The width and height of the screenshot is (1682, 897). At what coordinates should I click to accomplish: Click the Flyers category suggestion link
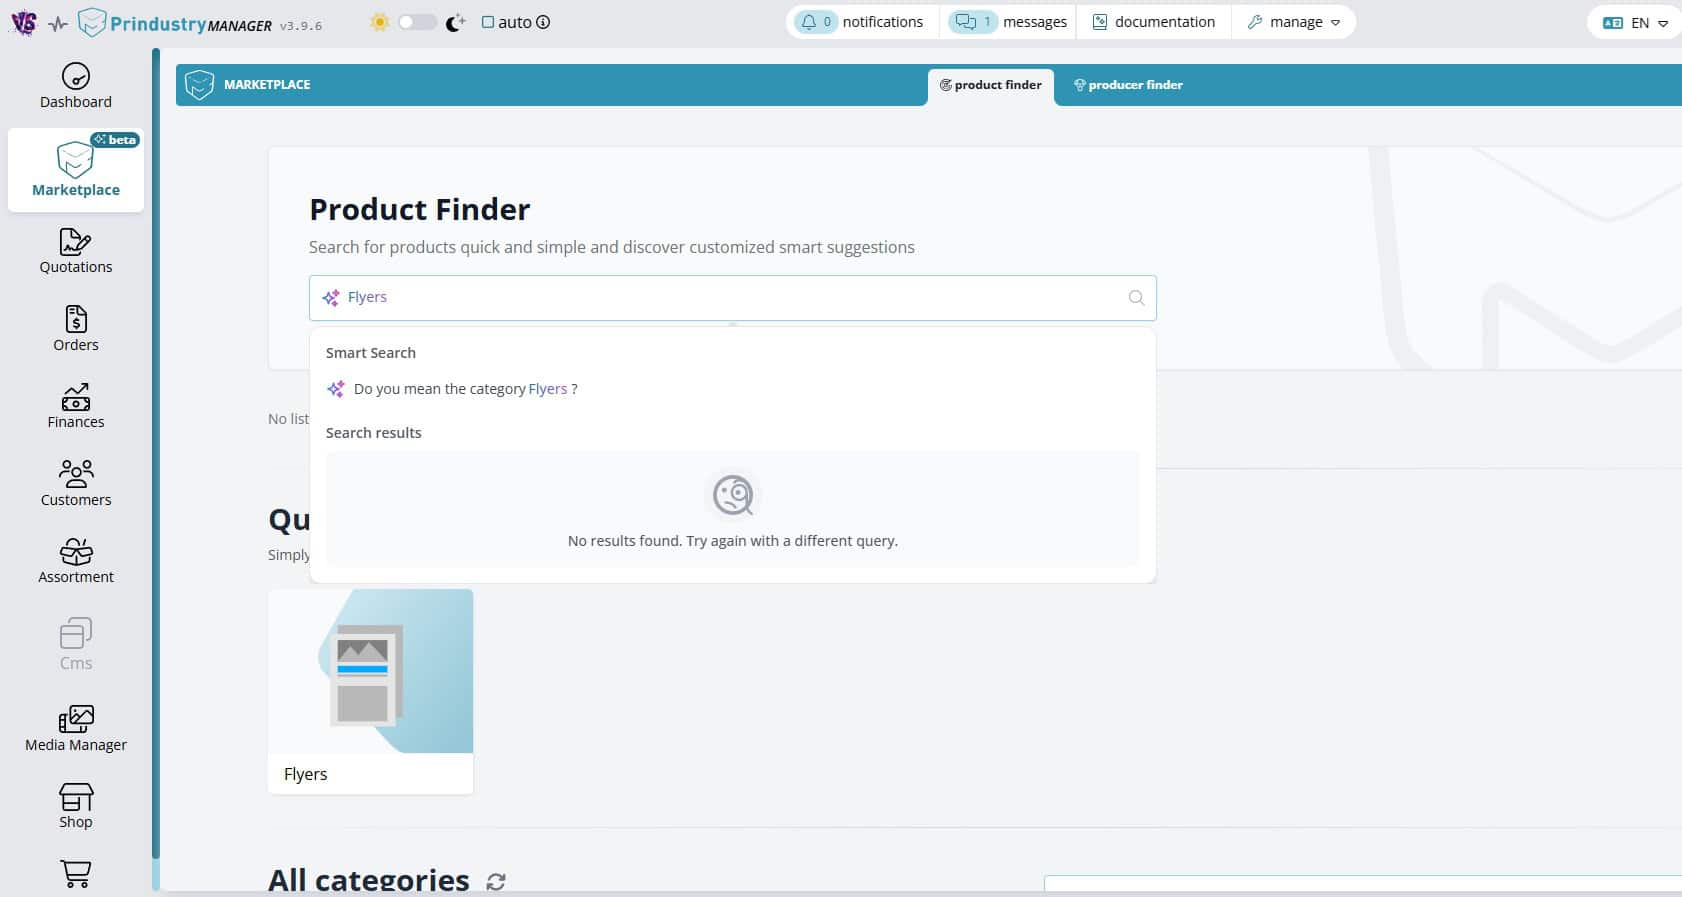[x=547, y=389]
